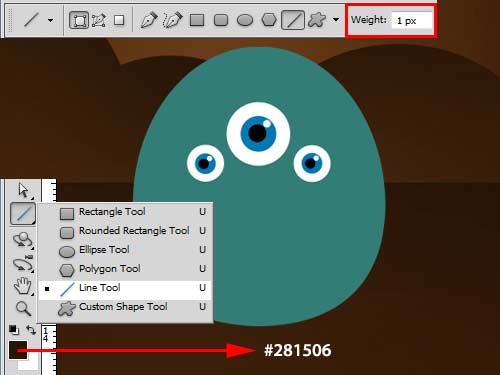Choose the Polygon shape in options bar
The image size is (500, 375).
[269, 20]
